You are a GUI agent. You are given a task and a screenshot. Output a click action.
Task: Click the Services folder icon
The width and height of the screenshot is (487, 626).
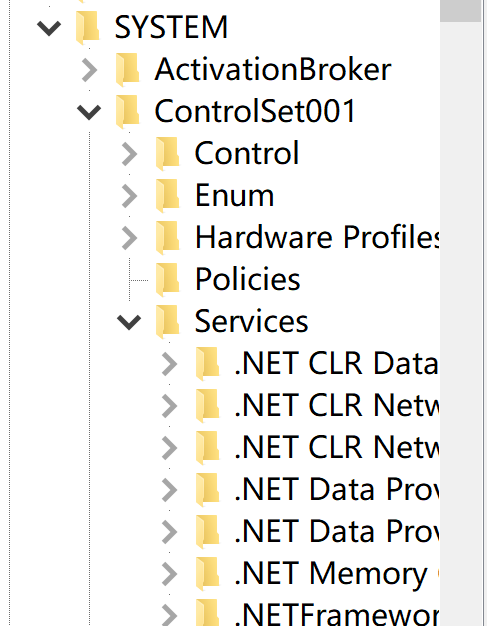[x=168, y=321]
